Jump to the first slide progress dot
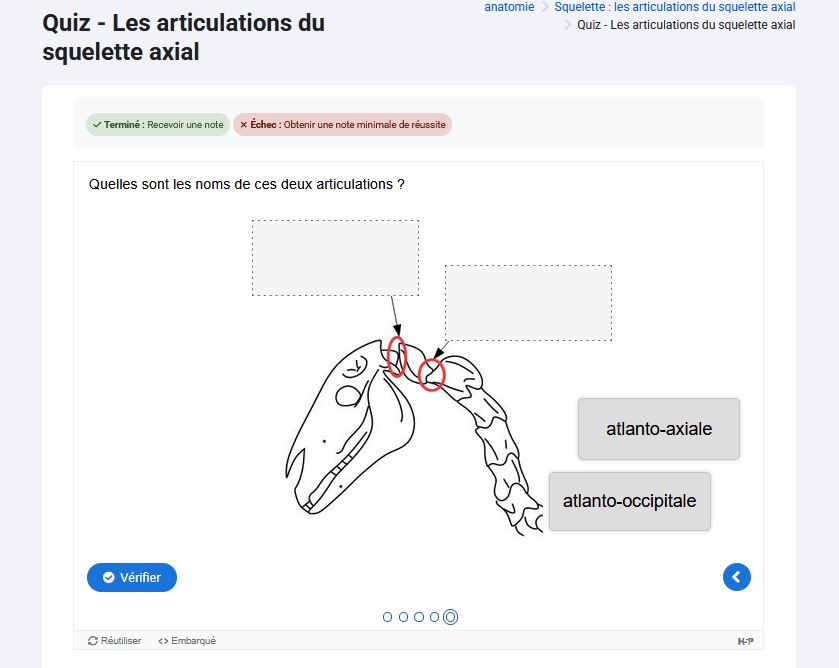Viewport: 839px width, 668px height. pyautogui.click(x=387, y=617)
